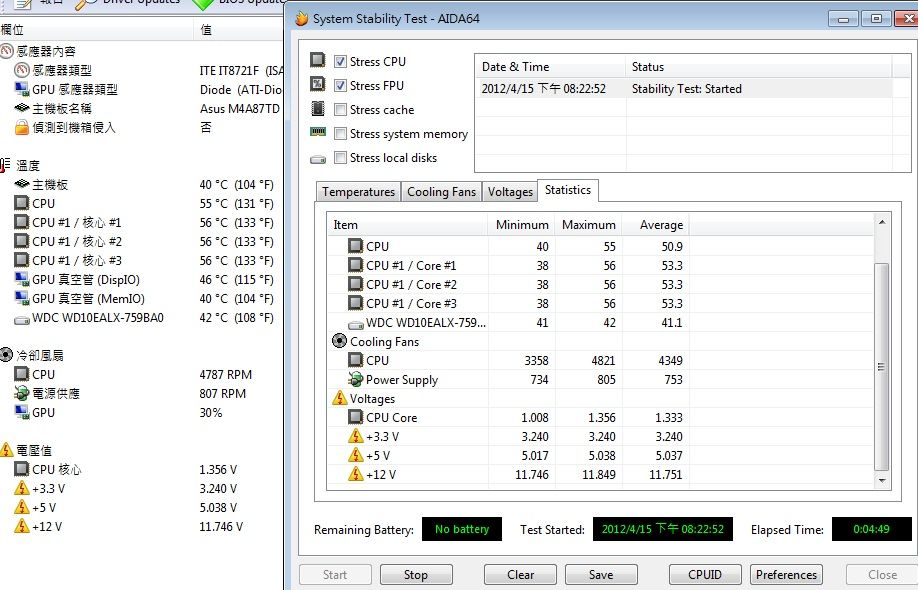The image size is (918, 590).
Task: Click the GPU 真空管 (DispIO) monitor icon
Action: (22, 279)
